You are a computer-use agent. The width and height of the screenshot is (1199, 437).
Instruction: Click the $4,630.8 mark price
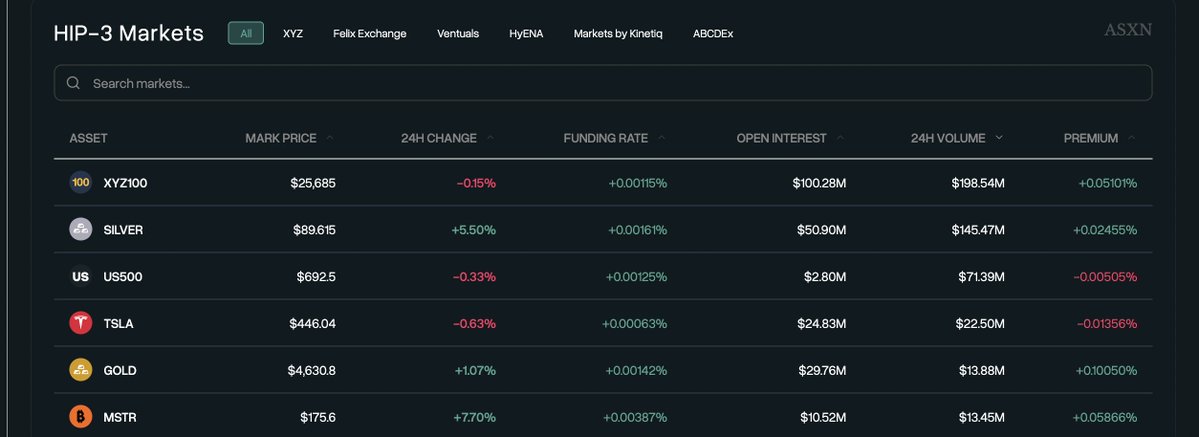click(311, 370)
